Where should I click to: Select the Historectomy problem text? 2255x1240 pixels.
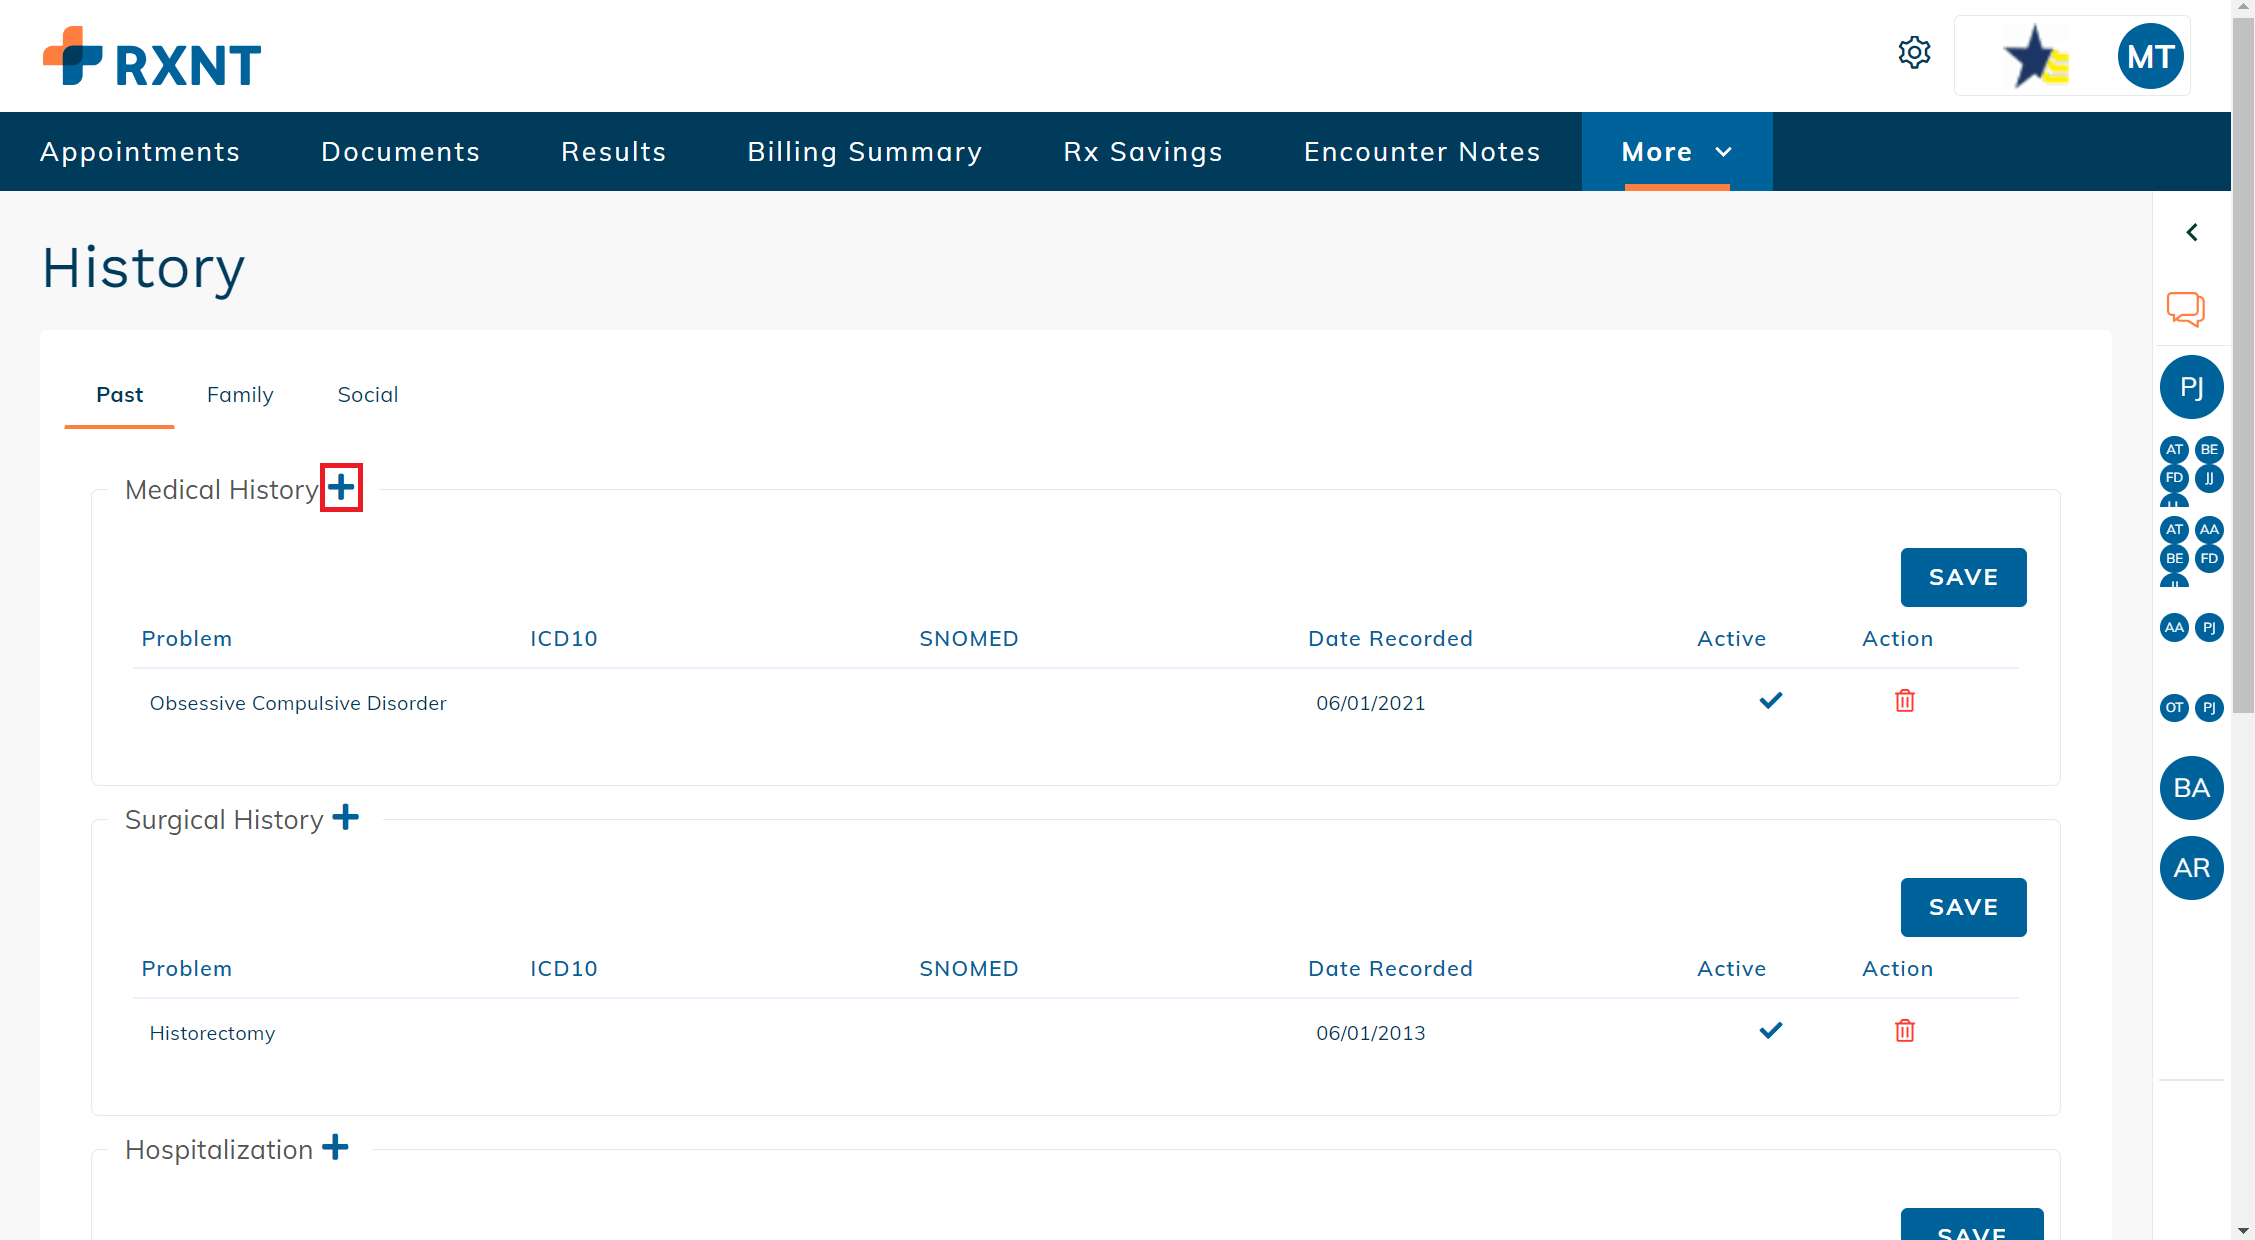(x=212, y=1033)
